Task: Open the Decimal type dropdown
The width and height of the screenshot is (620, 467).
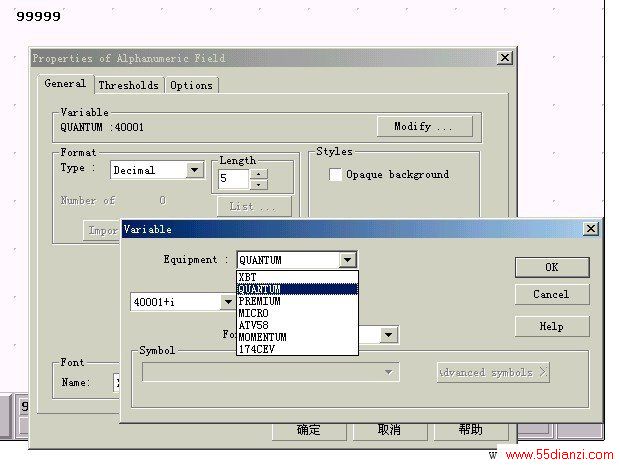Action: 195,170
